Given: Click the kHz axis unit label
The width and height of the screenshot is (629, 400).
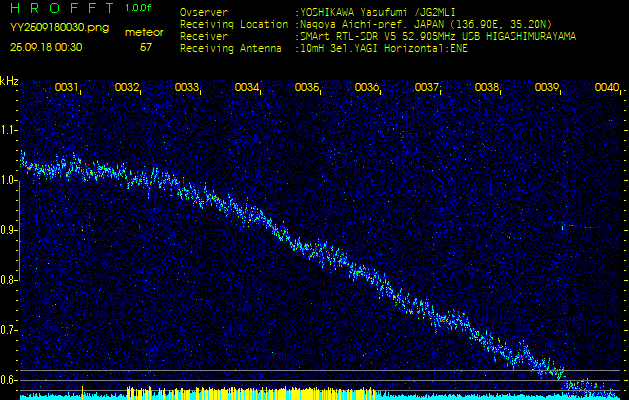Looking at the screenshot, I should point(9,80).
